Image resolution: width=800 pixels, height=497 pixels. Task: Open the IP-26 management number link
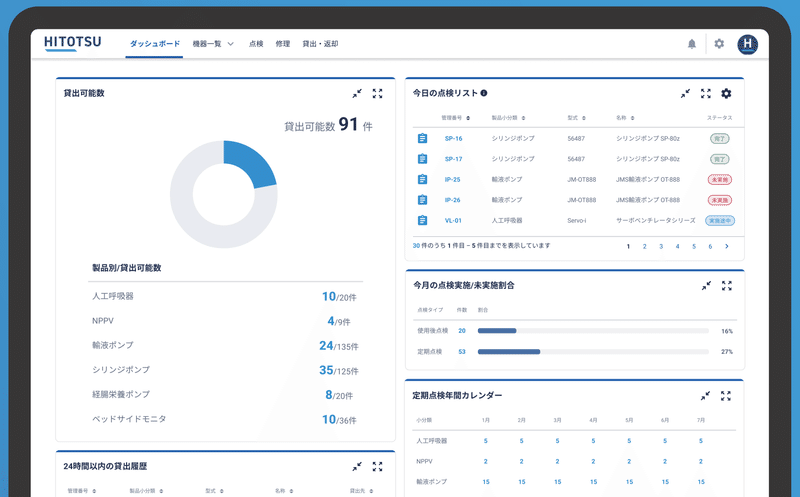point(452,200)
